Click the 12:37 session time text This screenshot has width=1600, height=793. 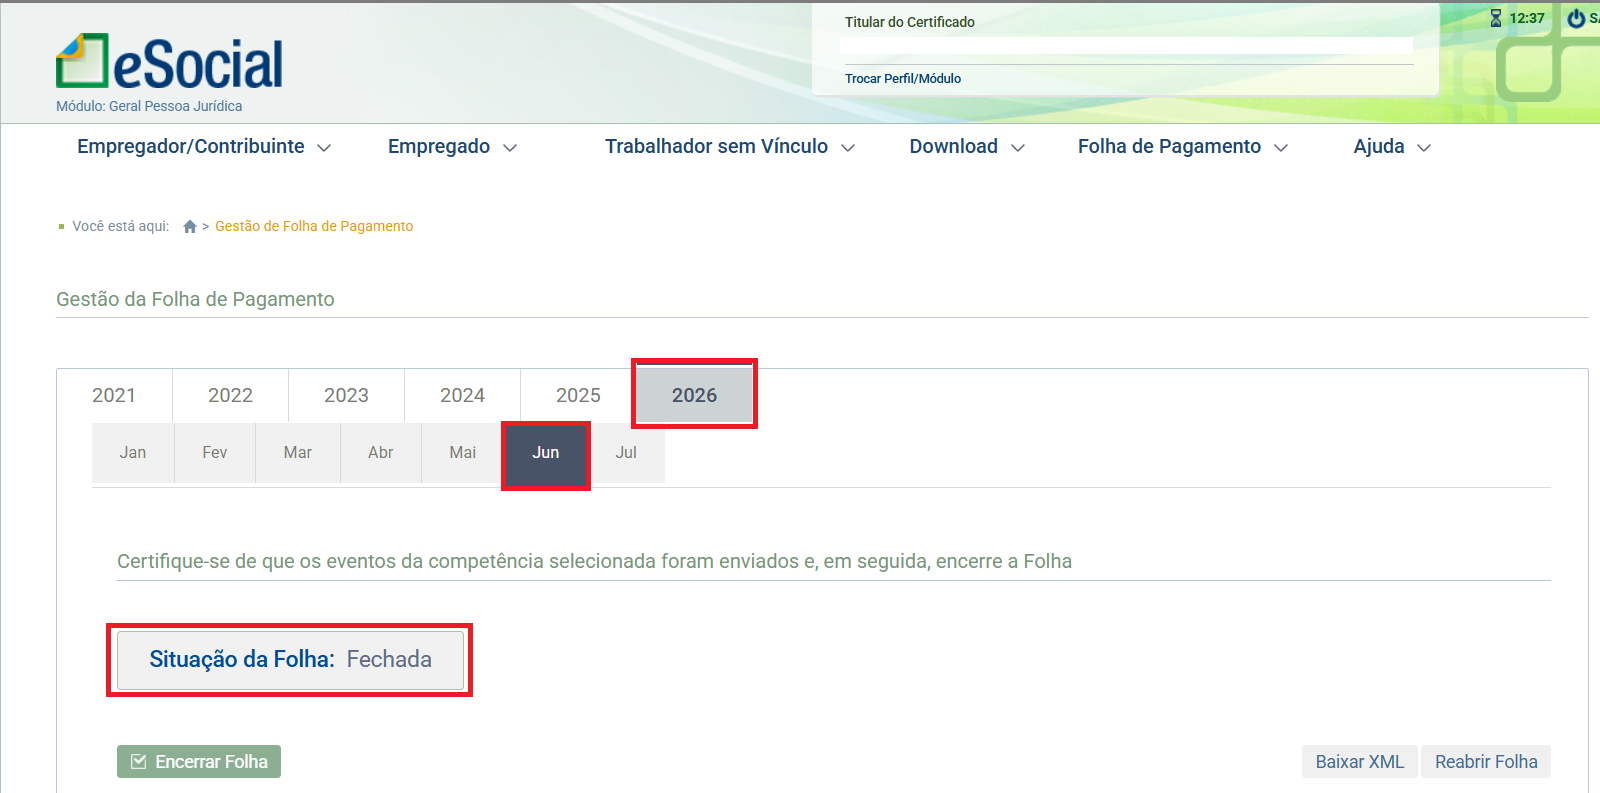point(1527,18)
